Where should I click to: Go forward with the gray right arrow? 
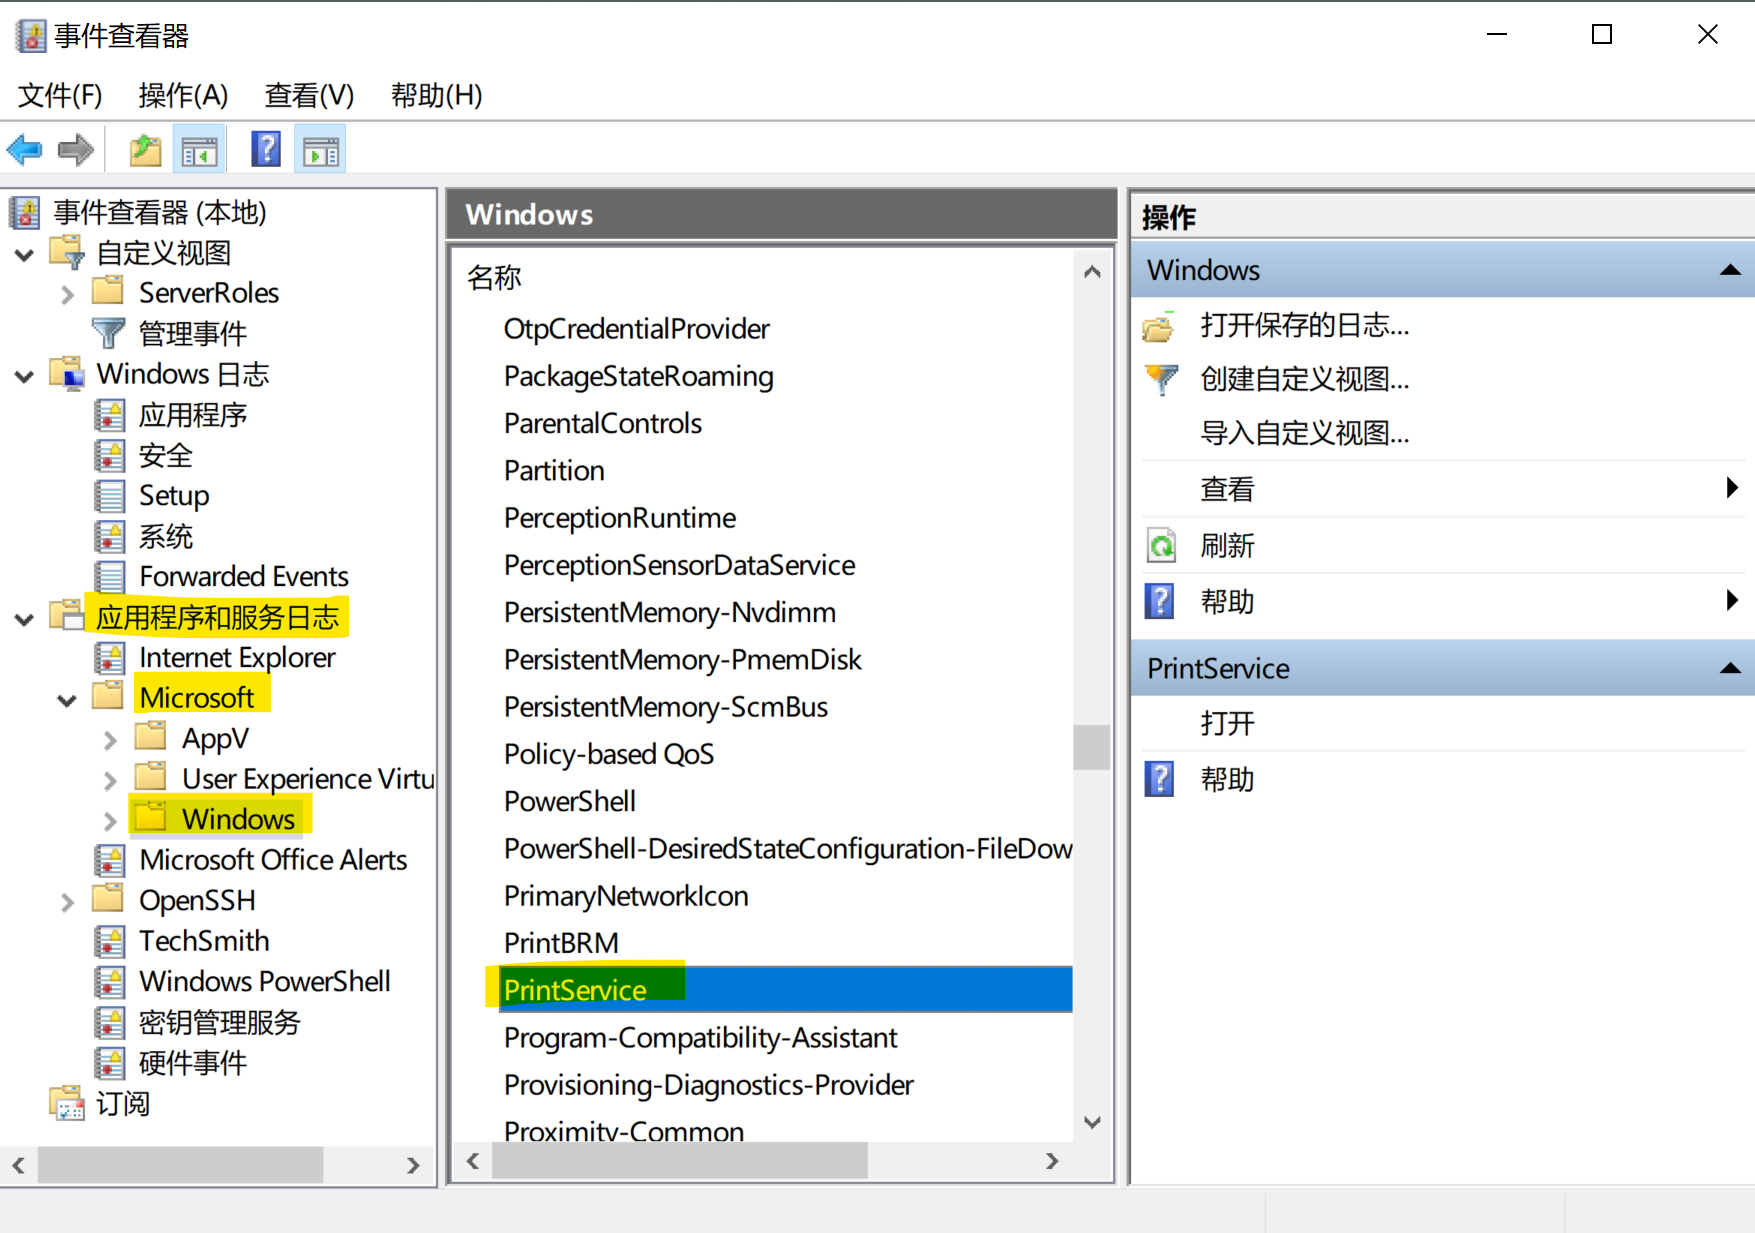(x=75, y=151)
